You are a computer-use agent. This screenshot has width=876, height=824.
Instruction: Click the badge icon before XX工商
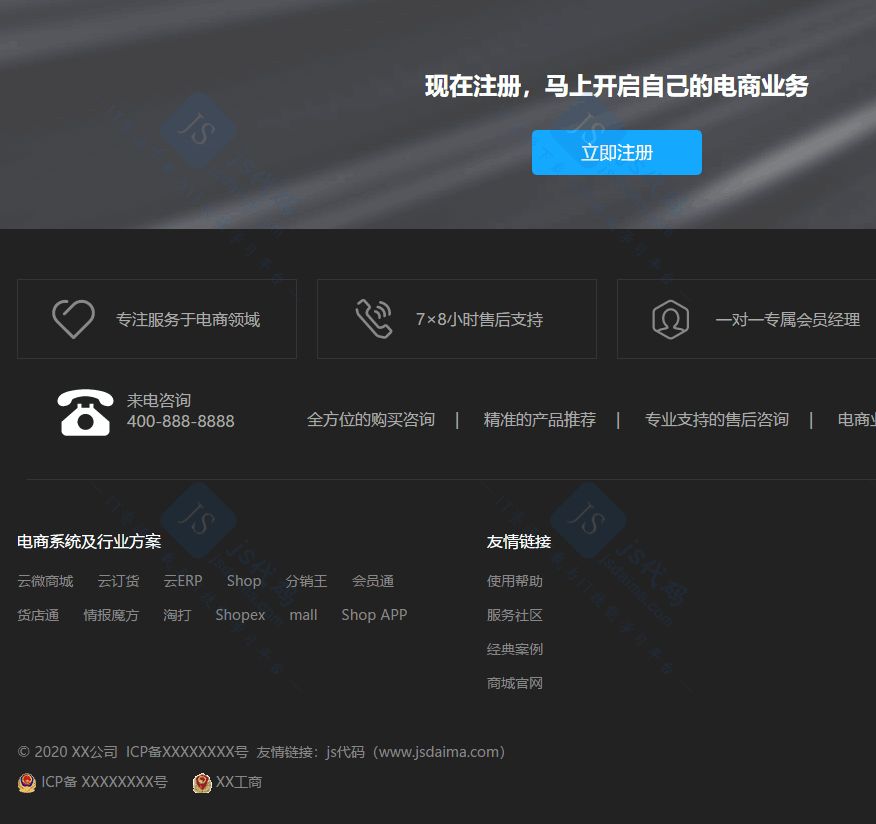[x=202, y=783]
